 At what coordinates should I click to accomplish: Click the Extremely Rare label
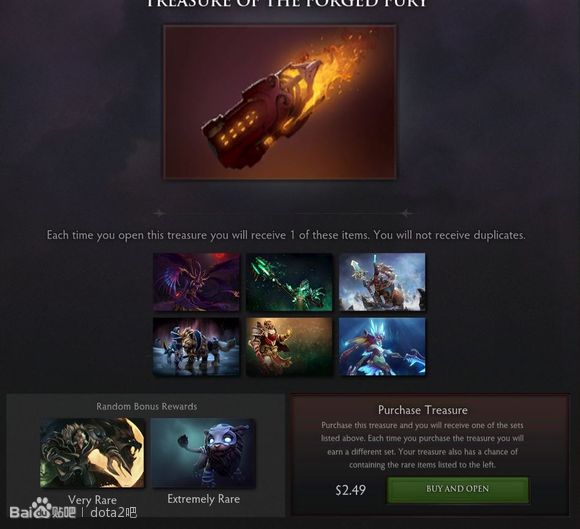point(203,499)
